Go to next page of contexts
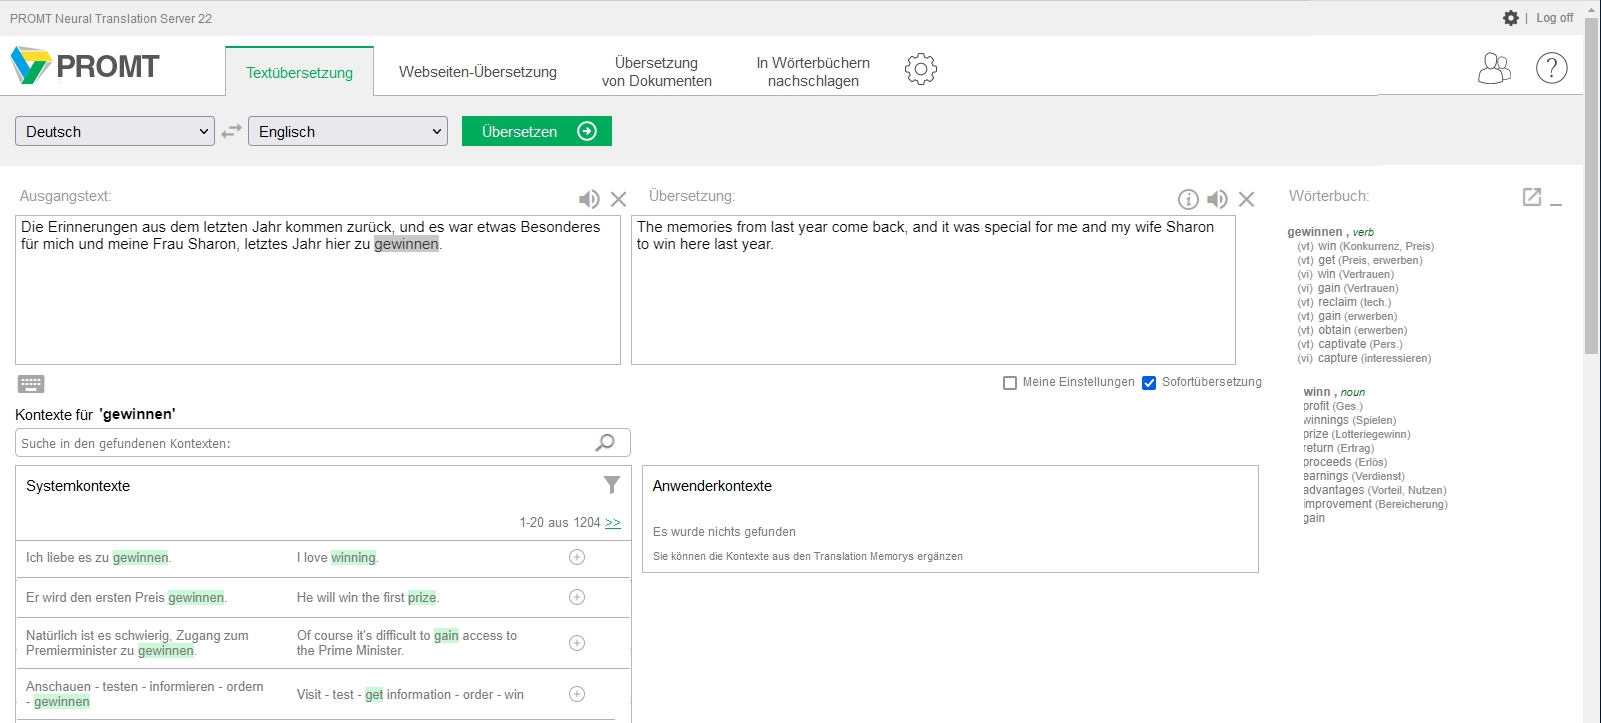This screenshot has height=723, width=1601. (x=613, y=523)
